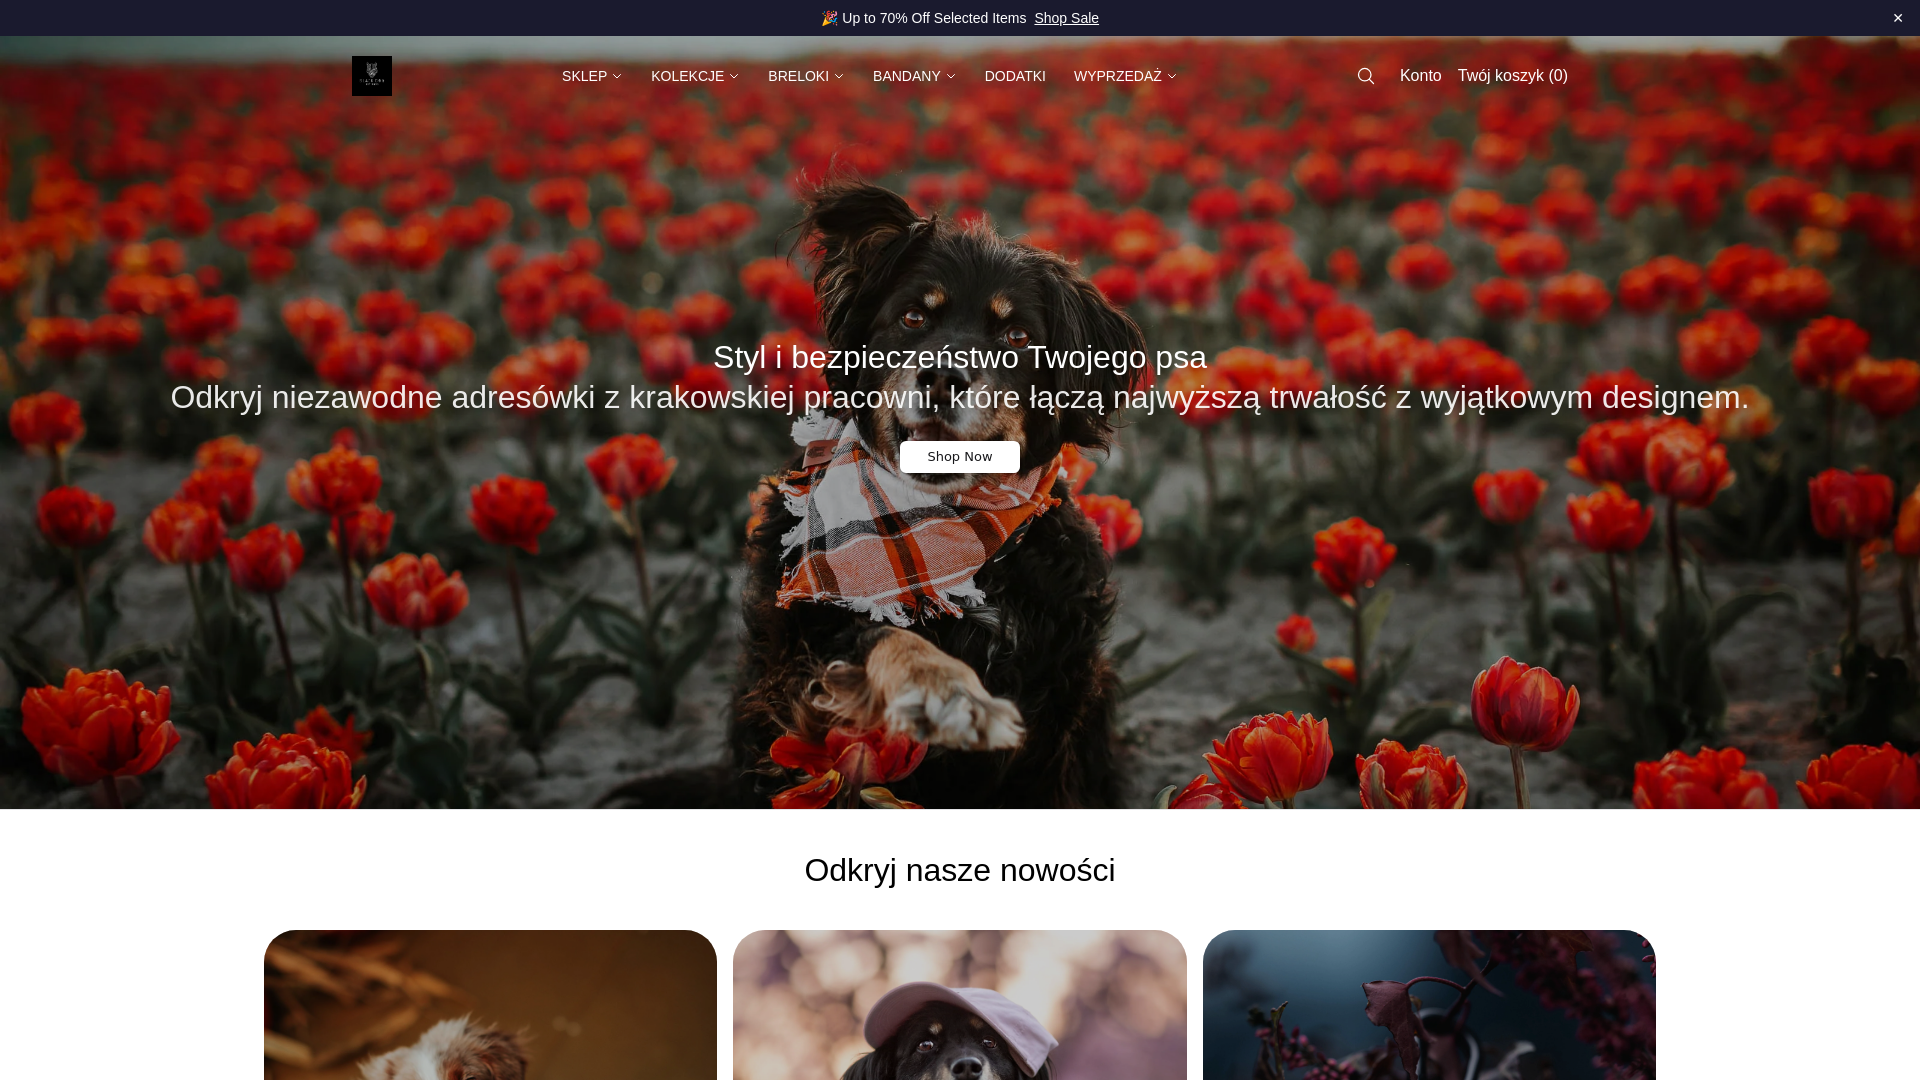
Task: Open the Konto account link
Action: [1420, 76]
